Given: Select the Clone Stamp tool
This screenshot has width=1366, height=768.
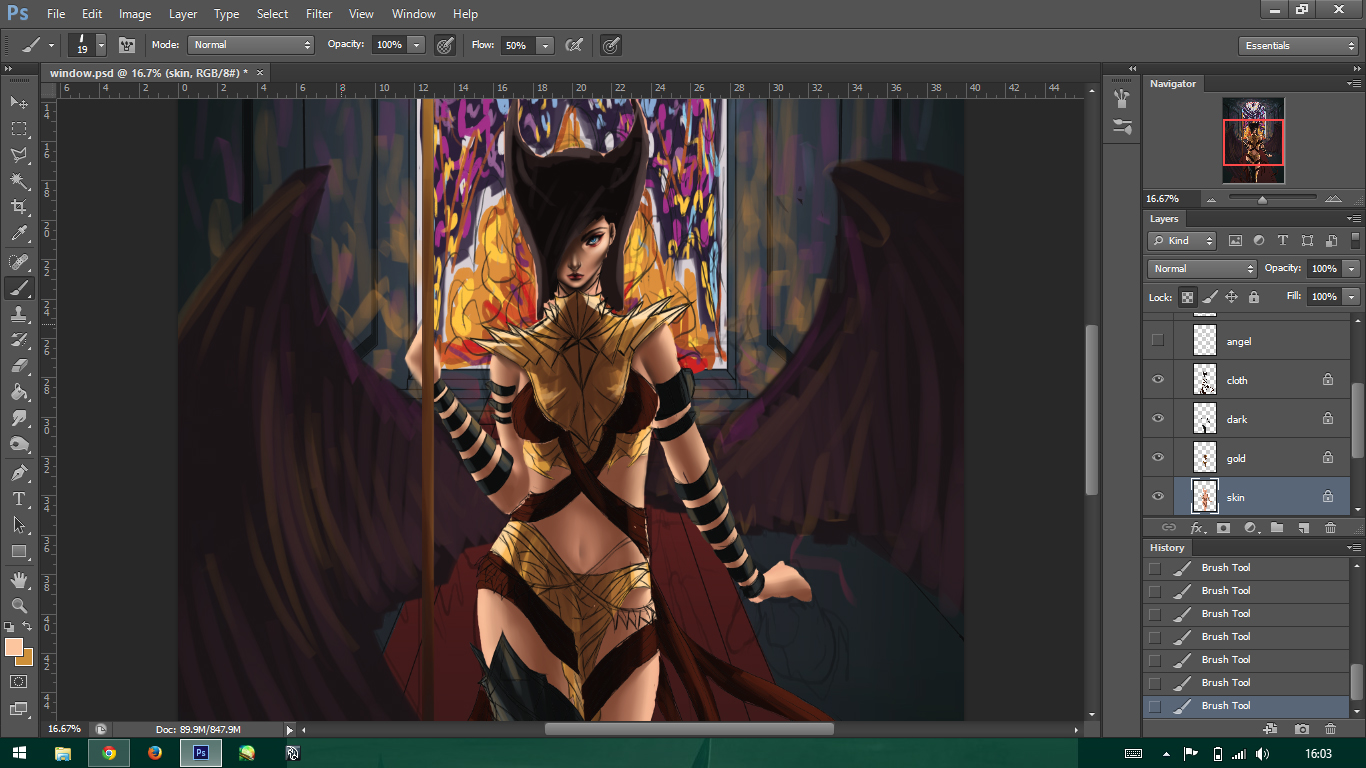Looking at the screenshot, I should [x=19, y=314].
